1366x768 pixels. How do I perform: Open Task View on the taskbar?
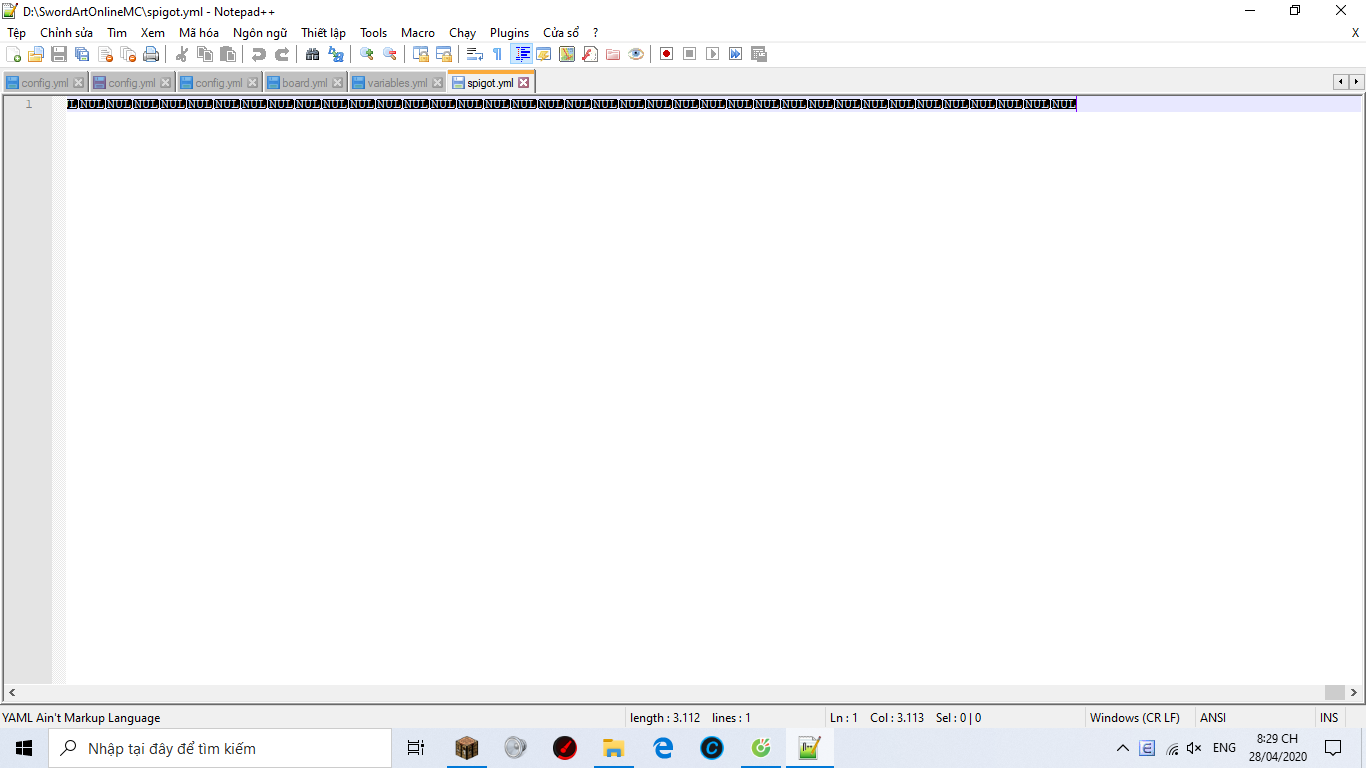coord(416,748)
